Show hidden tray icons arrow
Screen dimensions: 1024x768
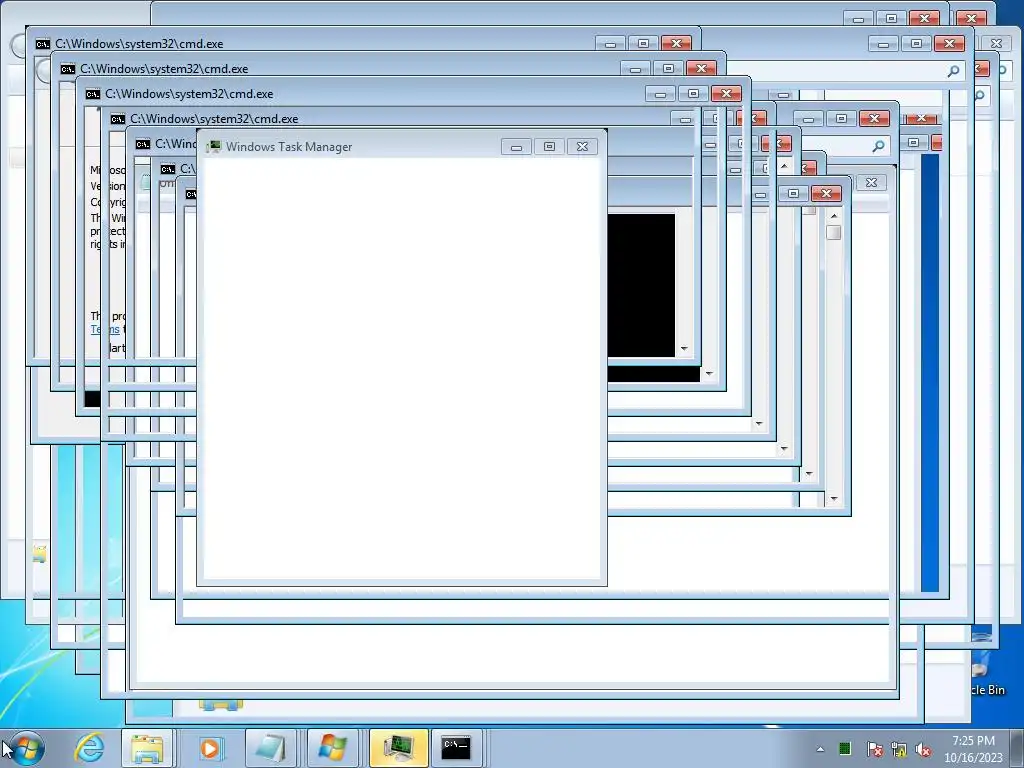point(820,749)
